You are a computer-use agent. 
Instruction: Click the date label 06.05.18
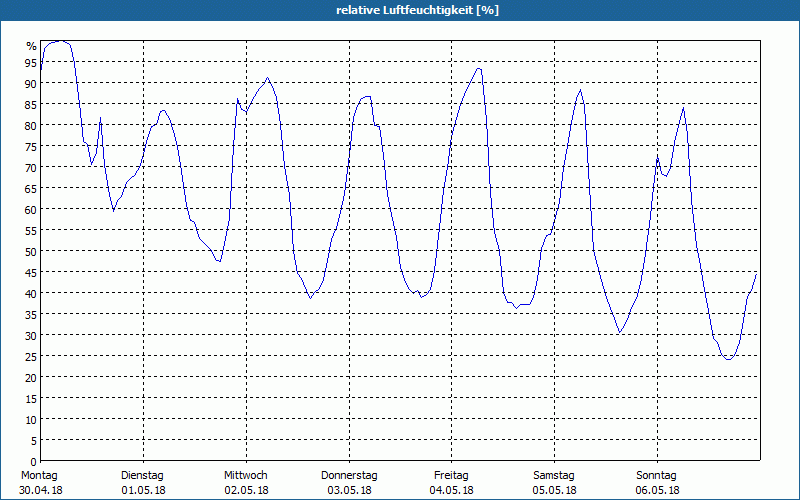pyautogui.click(x=657, y=490)
